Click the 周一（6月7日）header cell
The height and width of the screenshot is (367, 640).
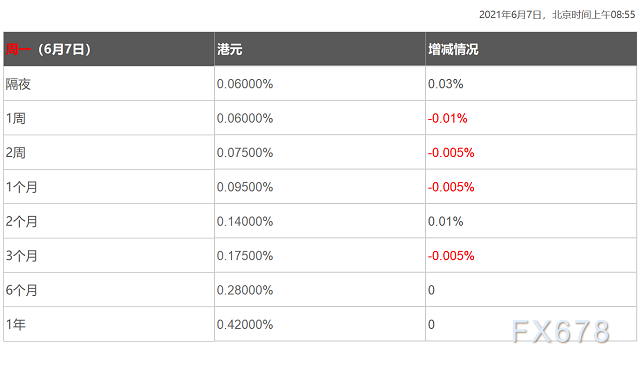[109, 49]
